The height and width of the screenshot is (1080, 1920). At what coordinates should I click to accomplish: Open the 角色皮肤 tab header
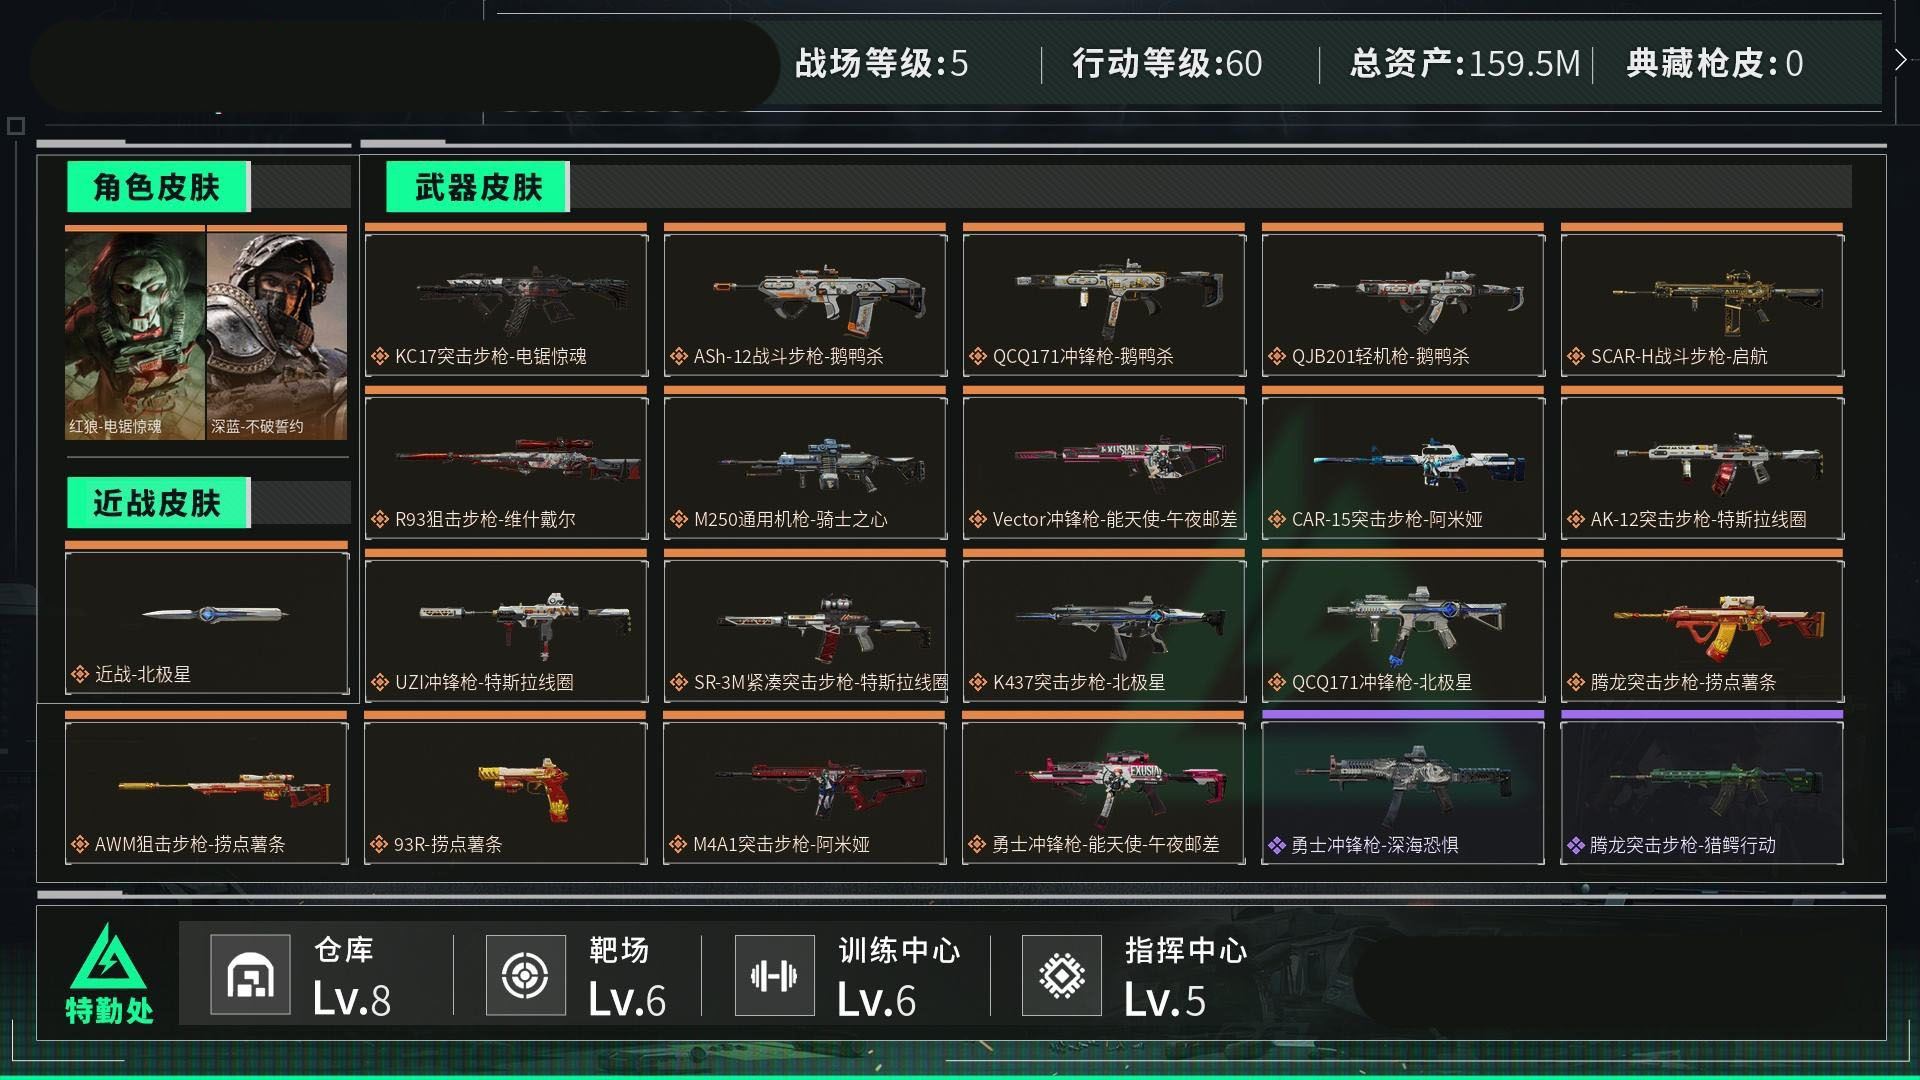point(158,186)
